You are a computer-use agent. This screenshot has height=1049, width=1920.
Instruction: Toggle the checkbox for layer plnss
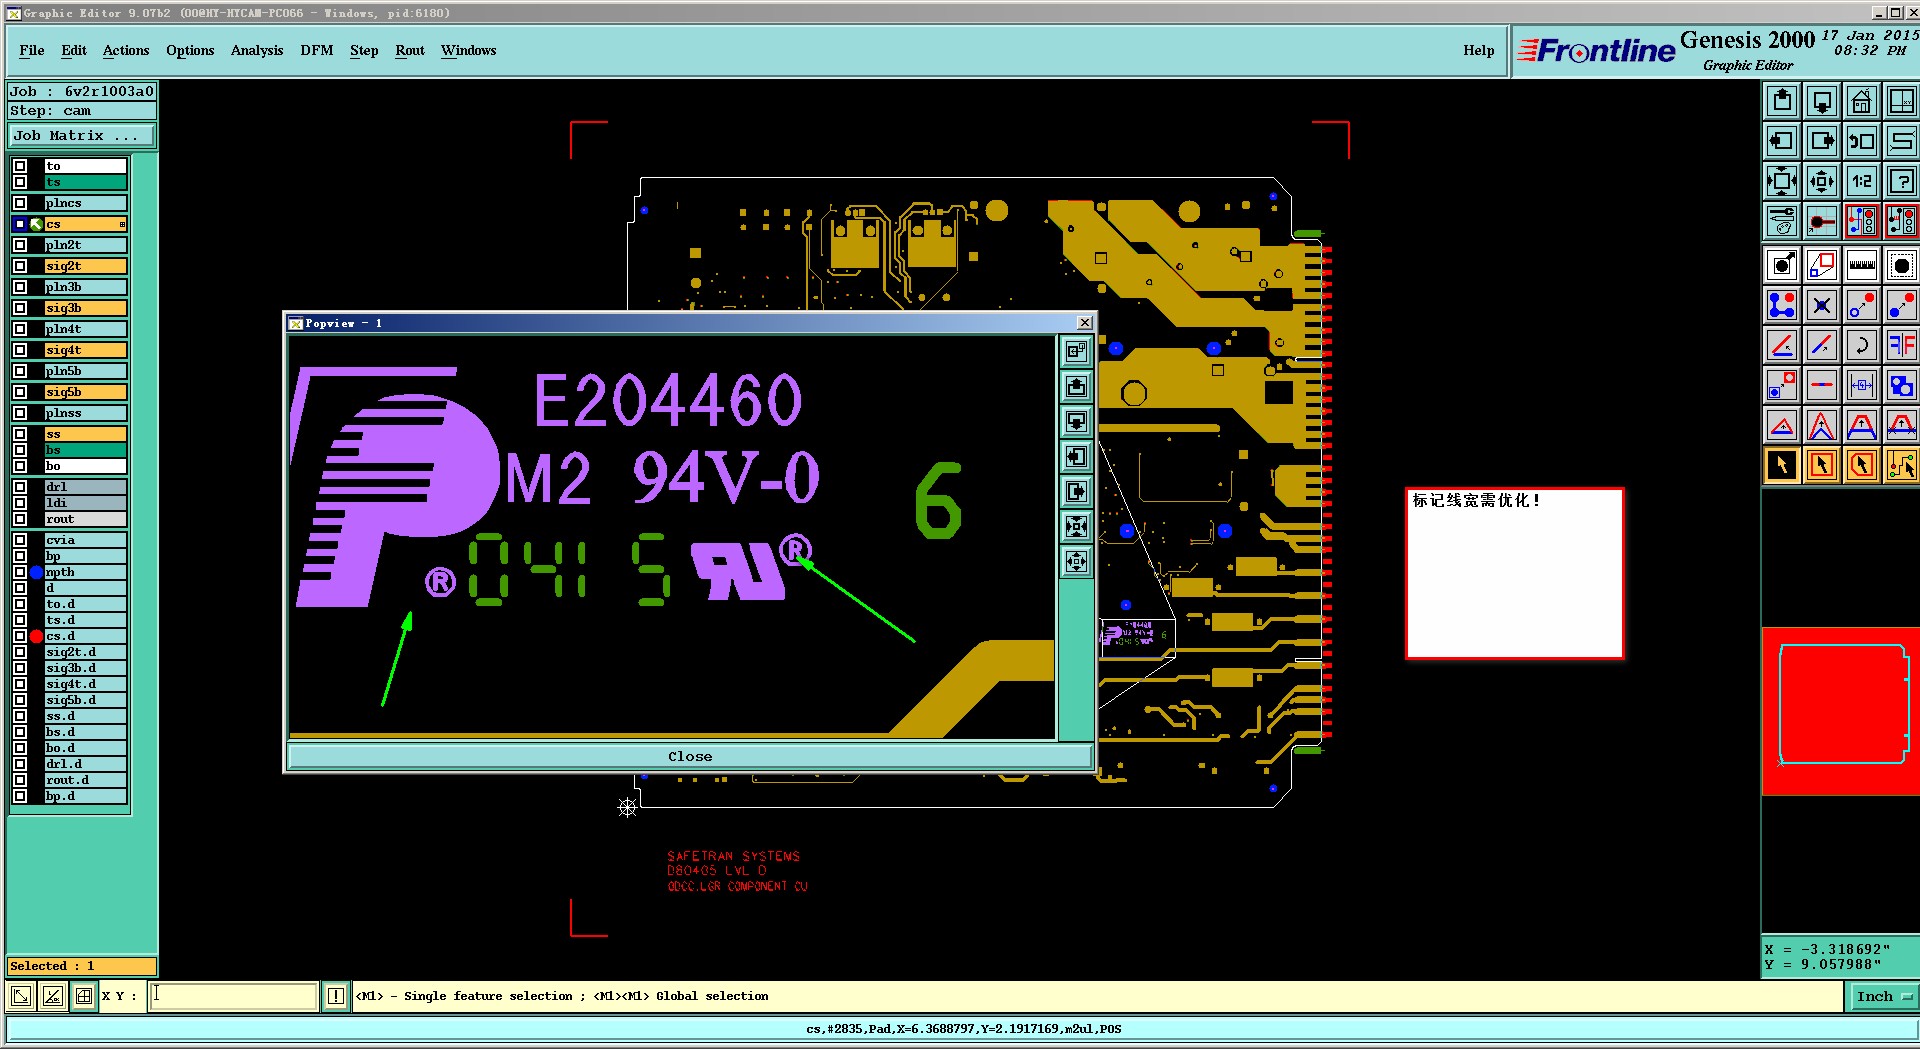[20, 413]
